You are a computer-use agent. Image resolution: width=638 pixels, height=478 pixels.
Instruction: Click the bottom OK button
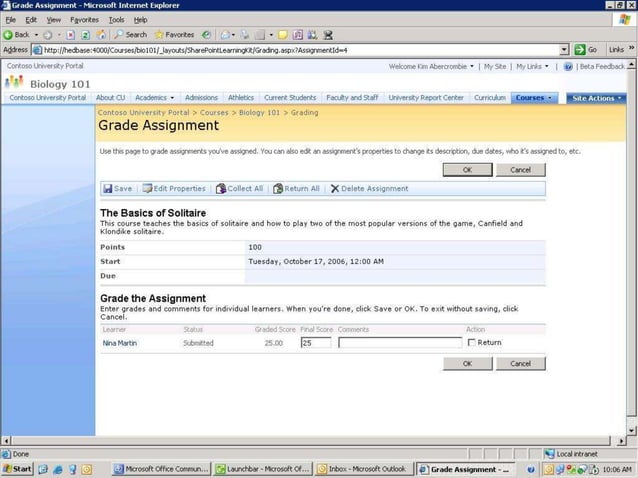tap(468, 364)
